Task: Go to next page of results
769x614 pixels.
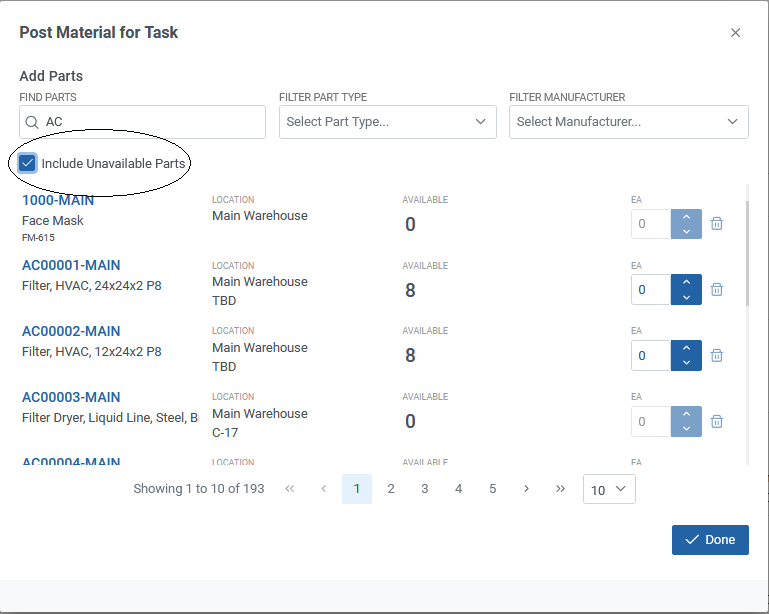Action: click(x=526, y=488)
